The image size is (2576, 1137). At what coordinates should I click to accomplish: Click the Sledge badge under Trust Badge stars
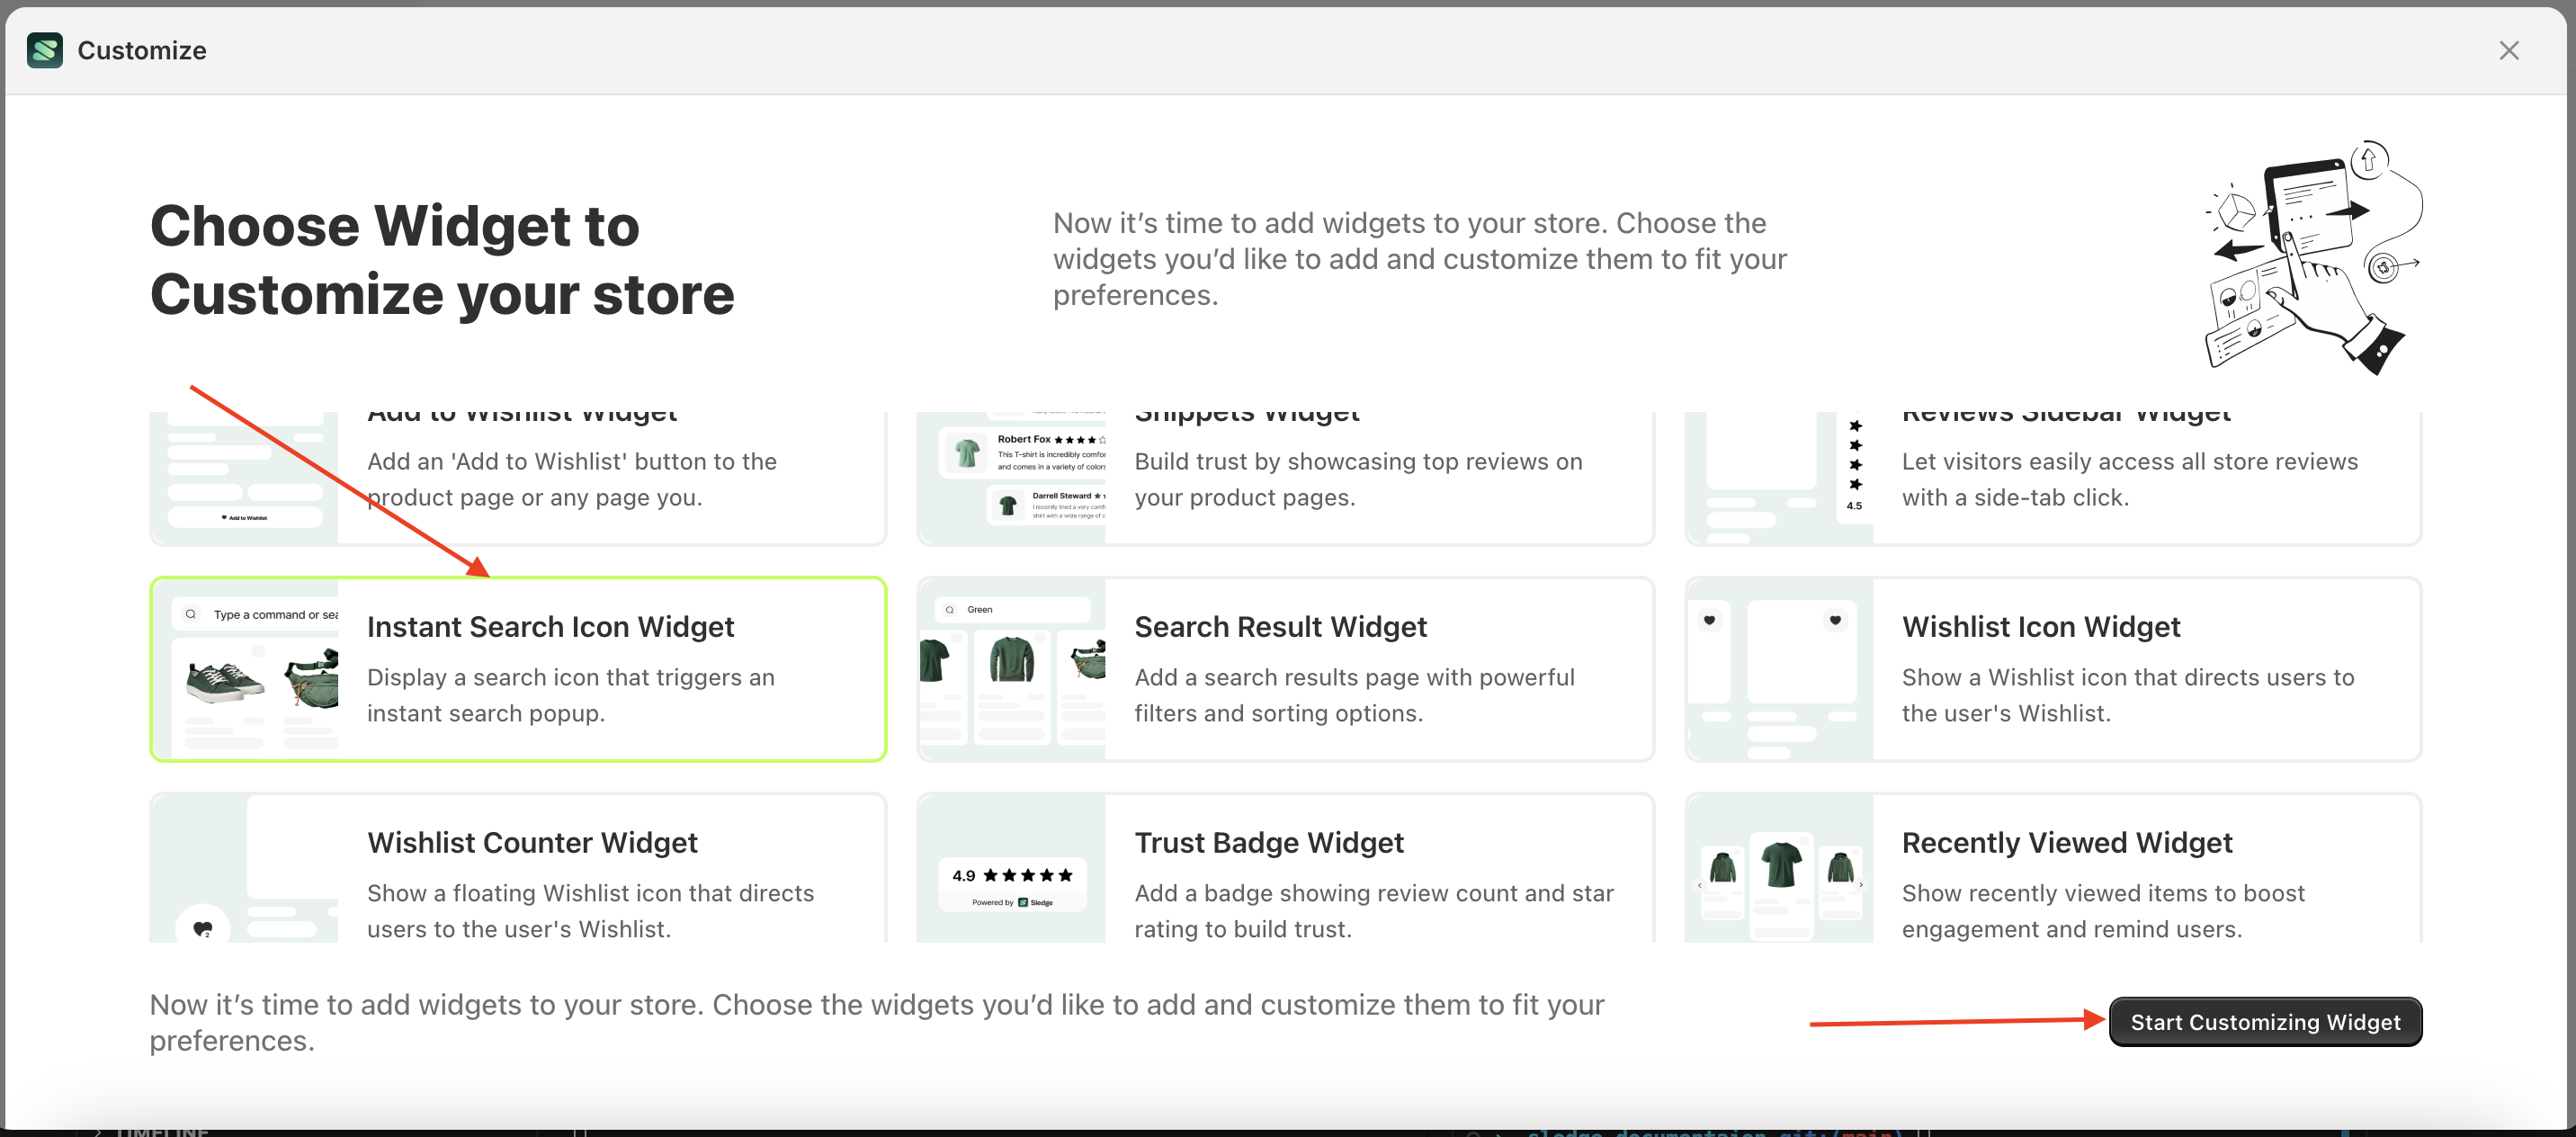click(x=1013, y=902)
